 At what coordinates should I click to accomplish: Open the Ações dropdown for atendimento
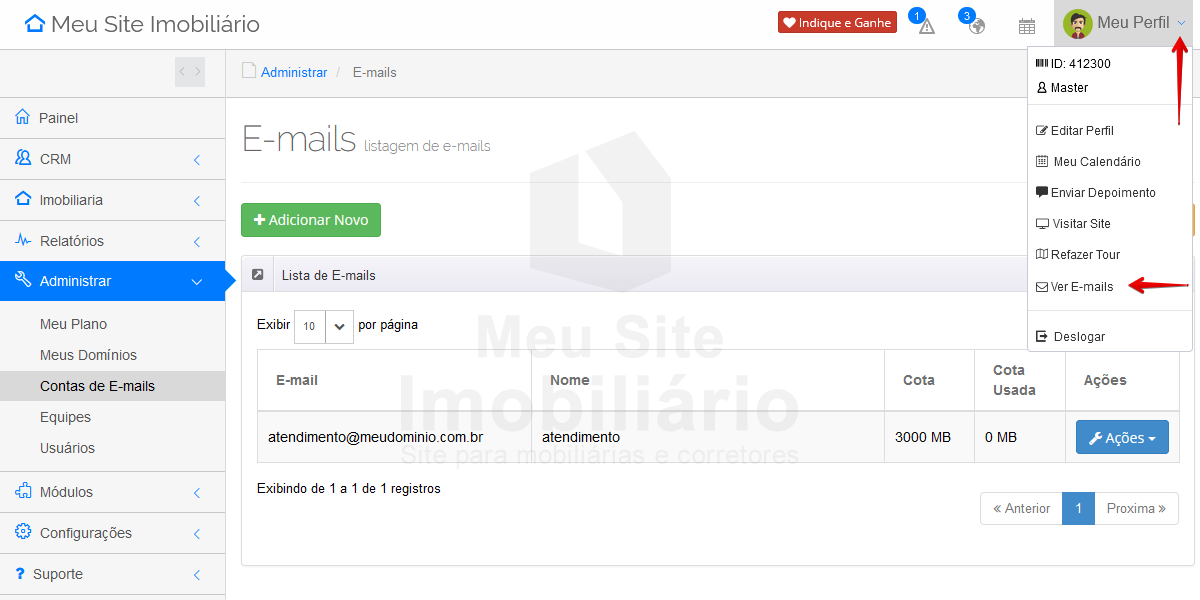(x=1121, y=438)
